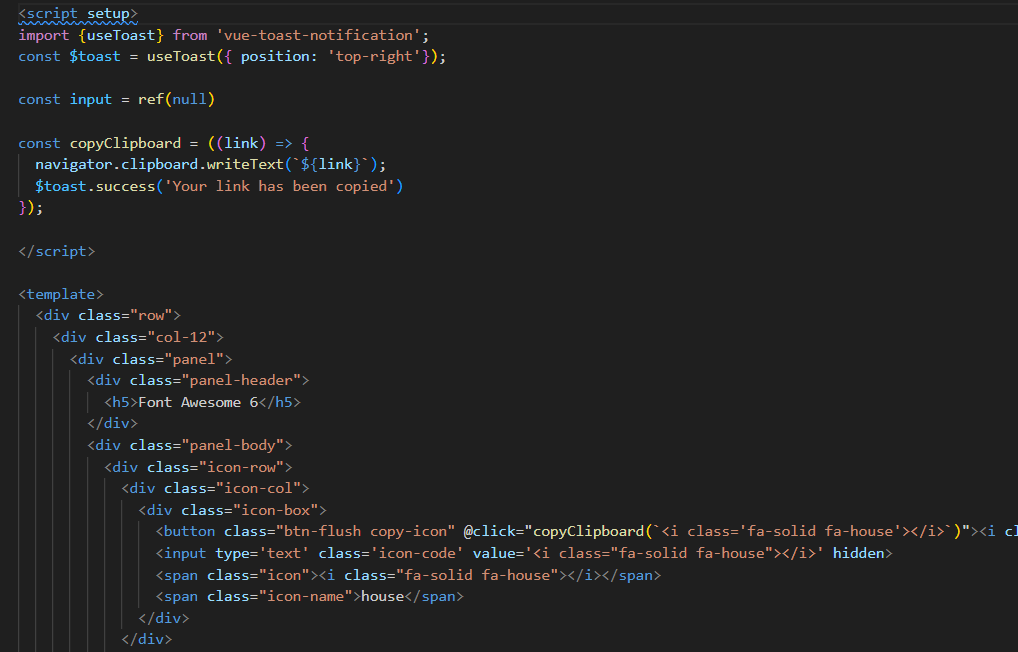Click the @click attribute on the button
This screenshot has height=652, width=1018.
[x=493, y=531]
